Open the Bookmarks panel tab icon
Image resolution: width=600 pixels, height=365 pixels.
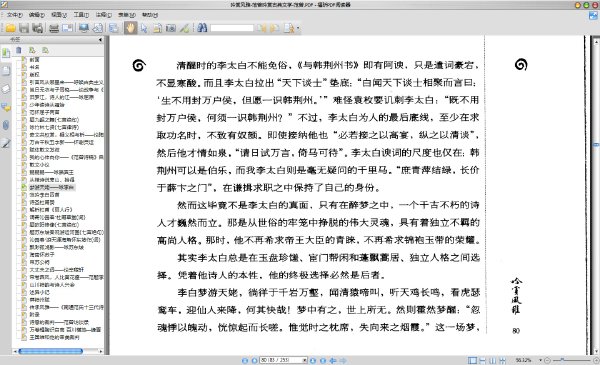click(x=6, y=53)
